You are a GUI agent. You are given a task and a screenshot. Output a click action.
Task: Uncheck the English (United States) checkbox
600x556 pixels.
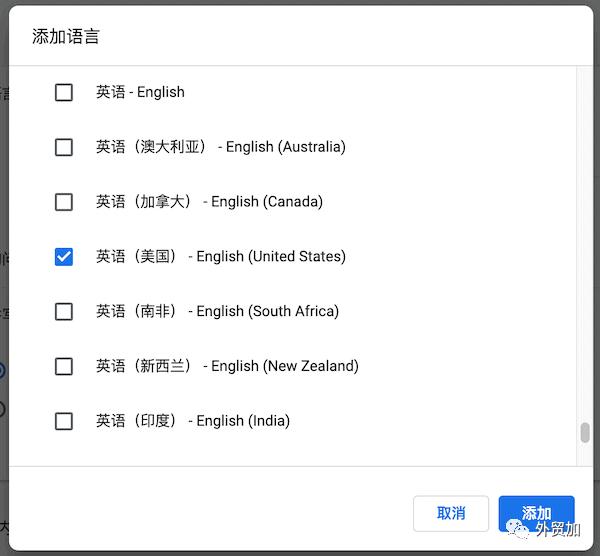click(64, 257)
